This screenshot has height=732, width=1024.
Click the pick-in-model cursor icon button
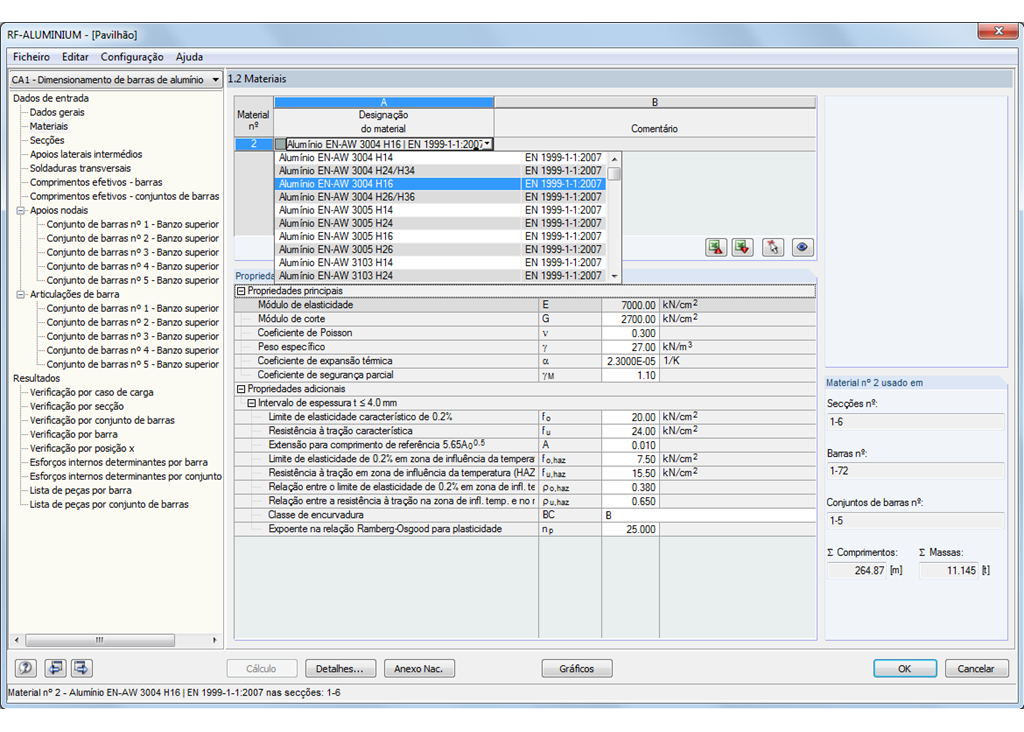point(773,247)
